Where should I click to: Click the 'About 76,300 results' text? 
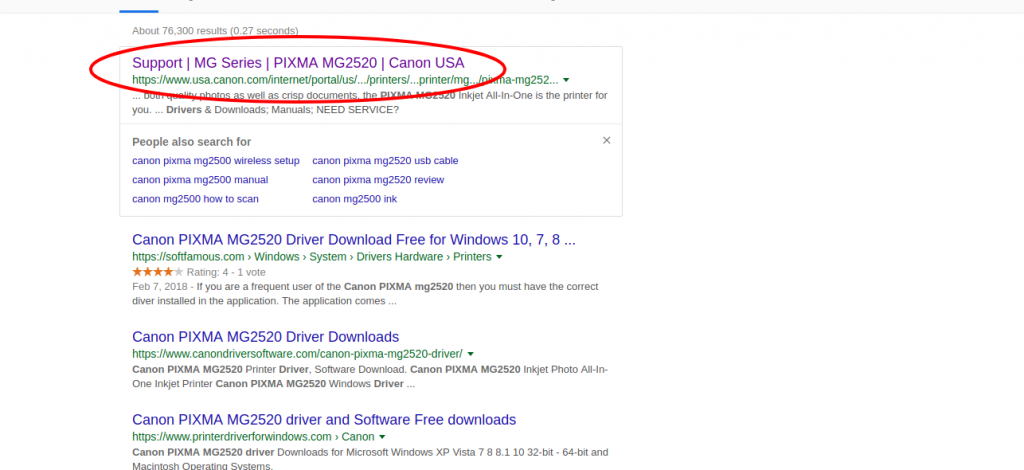coord(215,31)
